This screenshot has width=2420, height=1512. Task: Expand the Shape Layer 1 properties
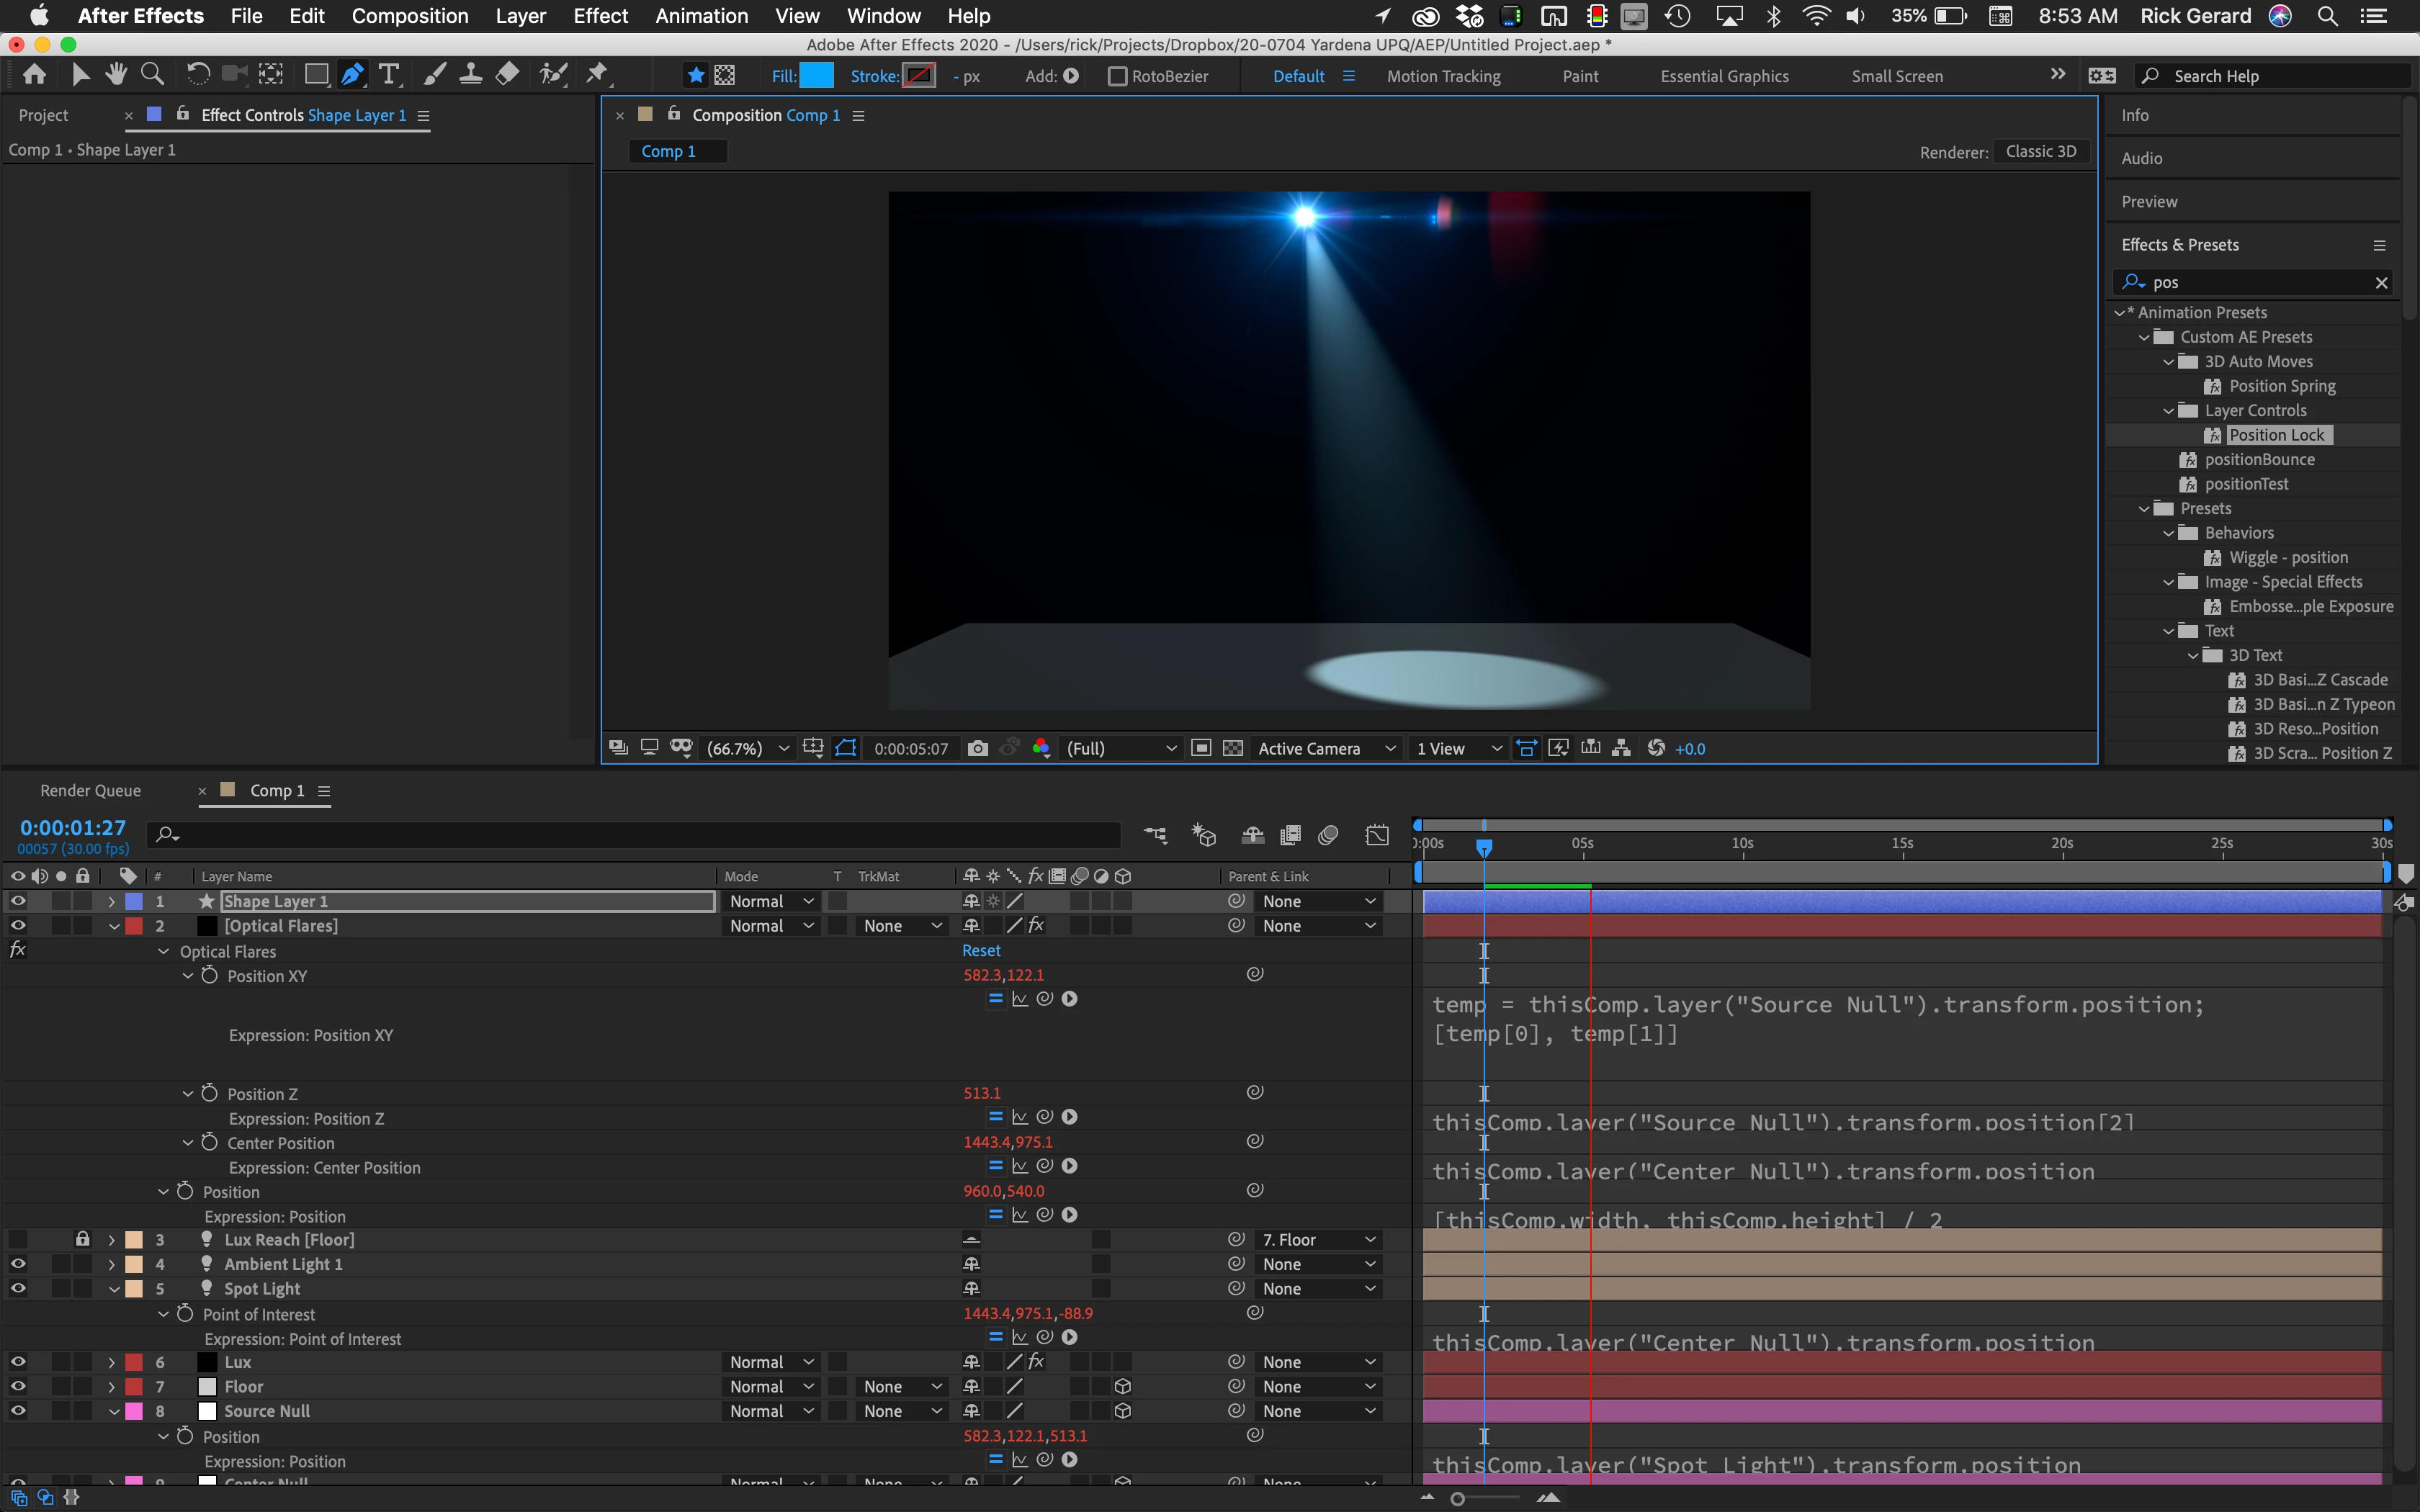click(x=111, y=902)
